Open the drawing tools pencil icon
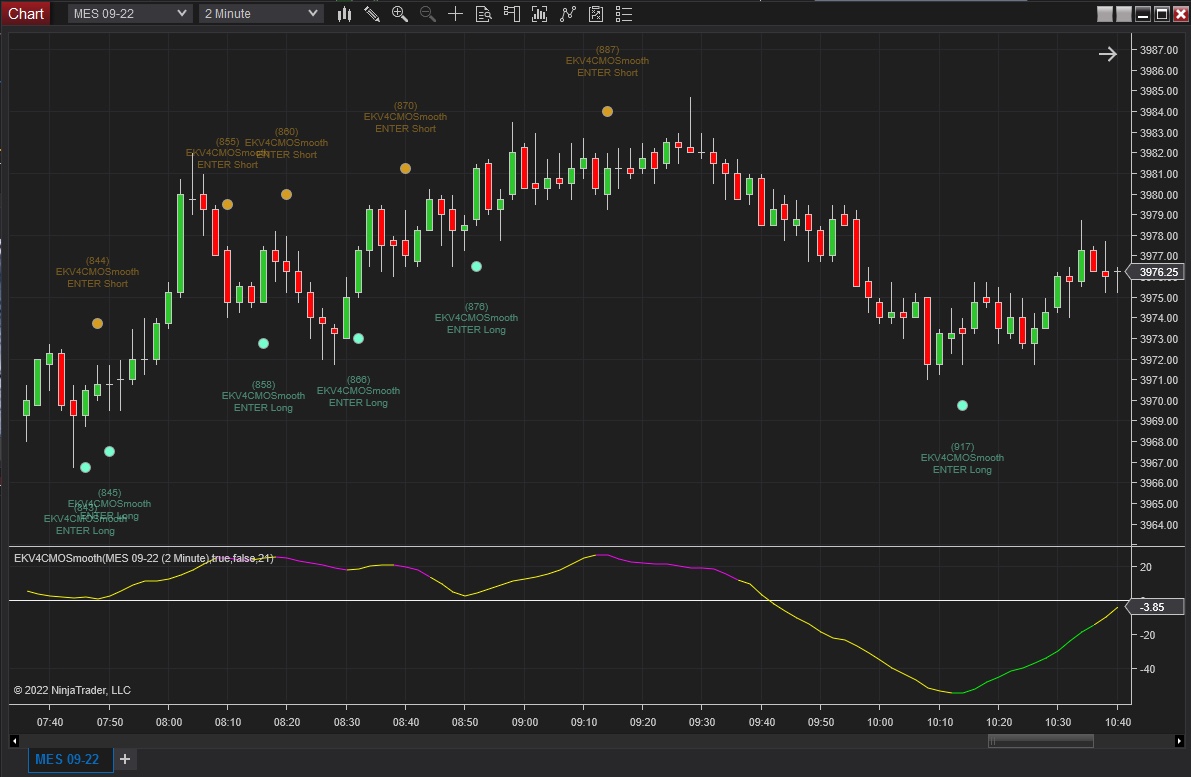 point(371,14)
